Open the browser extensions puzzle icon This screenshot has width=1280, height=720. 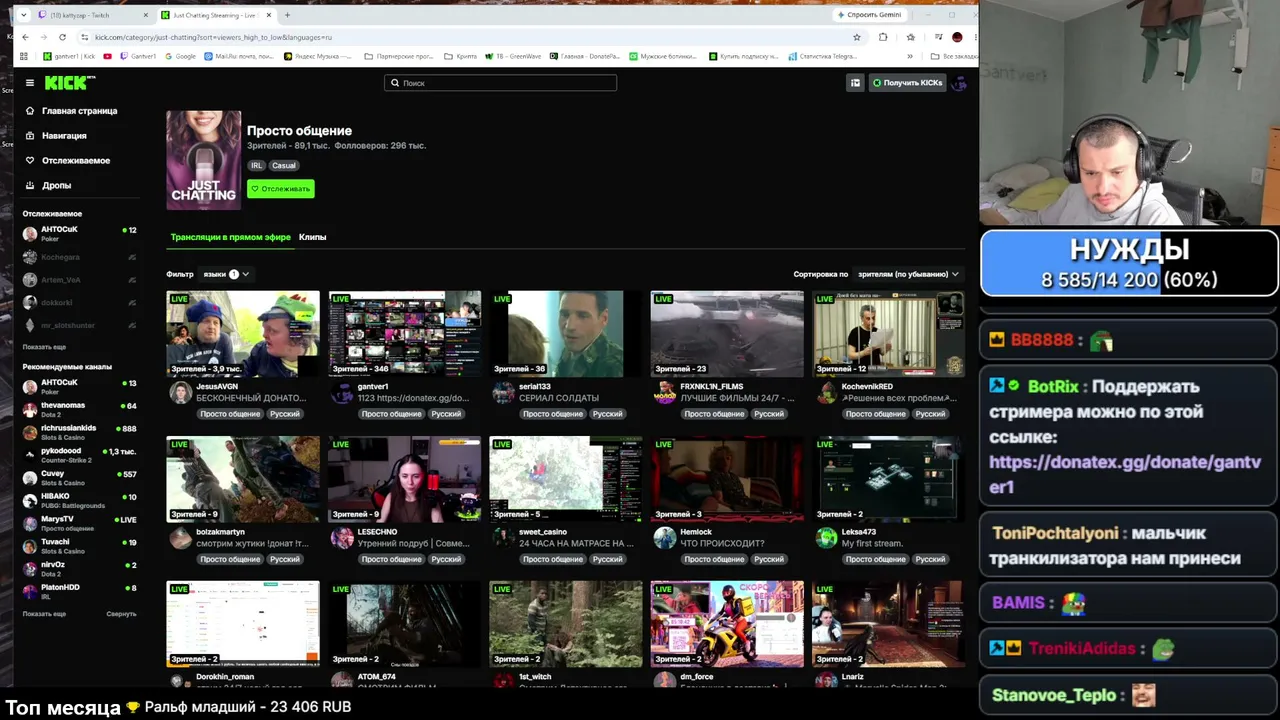(883, 37)
